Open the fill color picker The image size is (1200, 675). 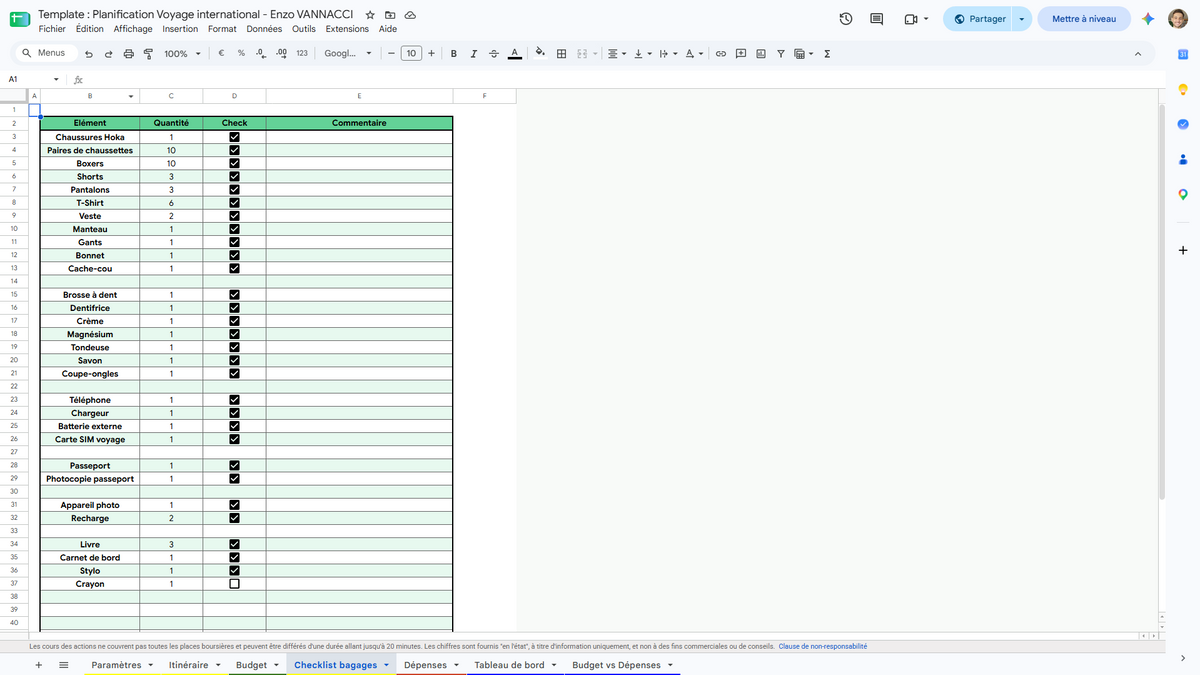(x=540, y=53)
